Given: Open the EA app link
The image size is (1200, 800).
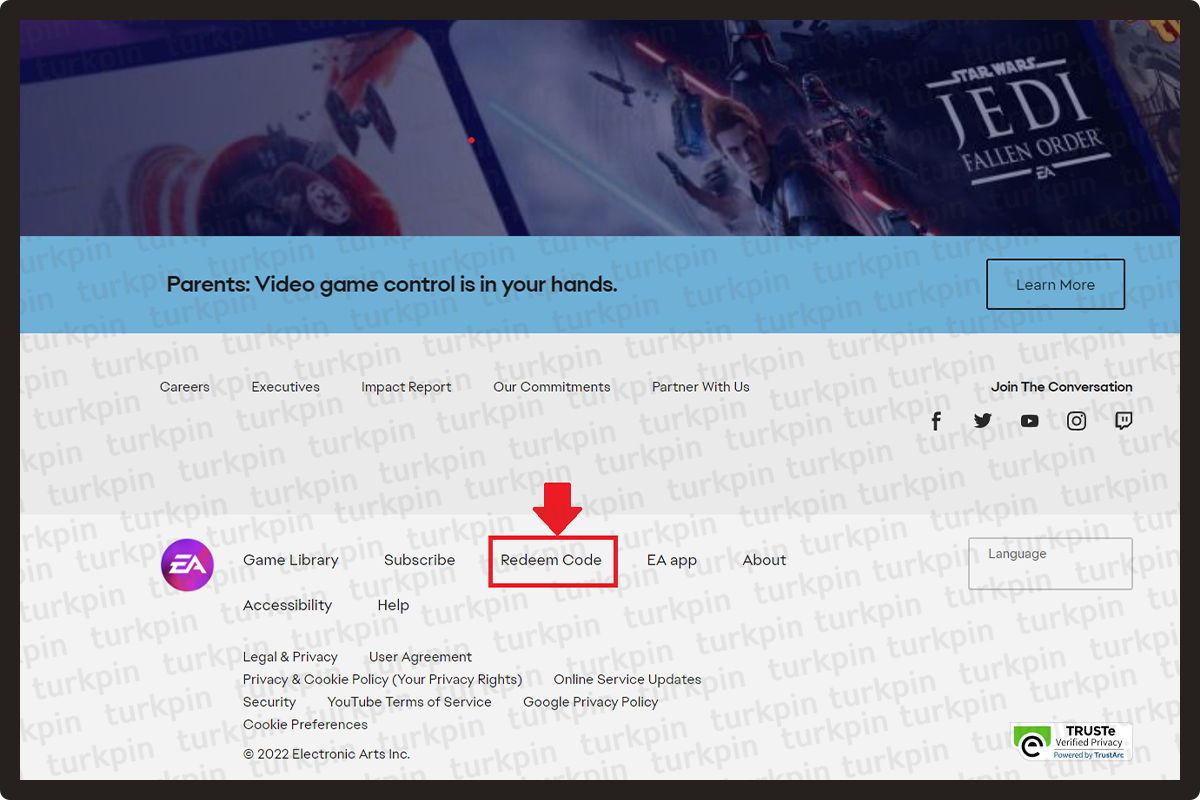Looking at the screenshot, I should (672, 560).
